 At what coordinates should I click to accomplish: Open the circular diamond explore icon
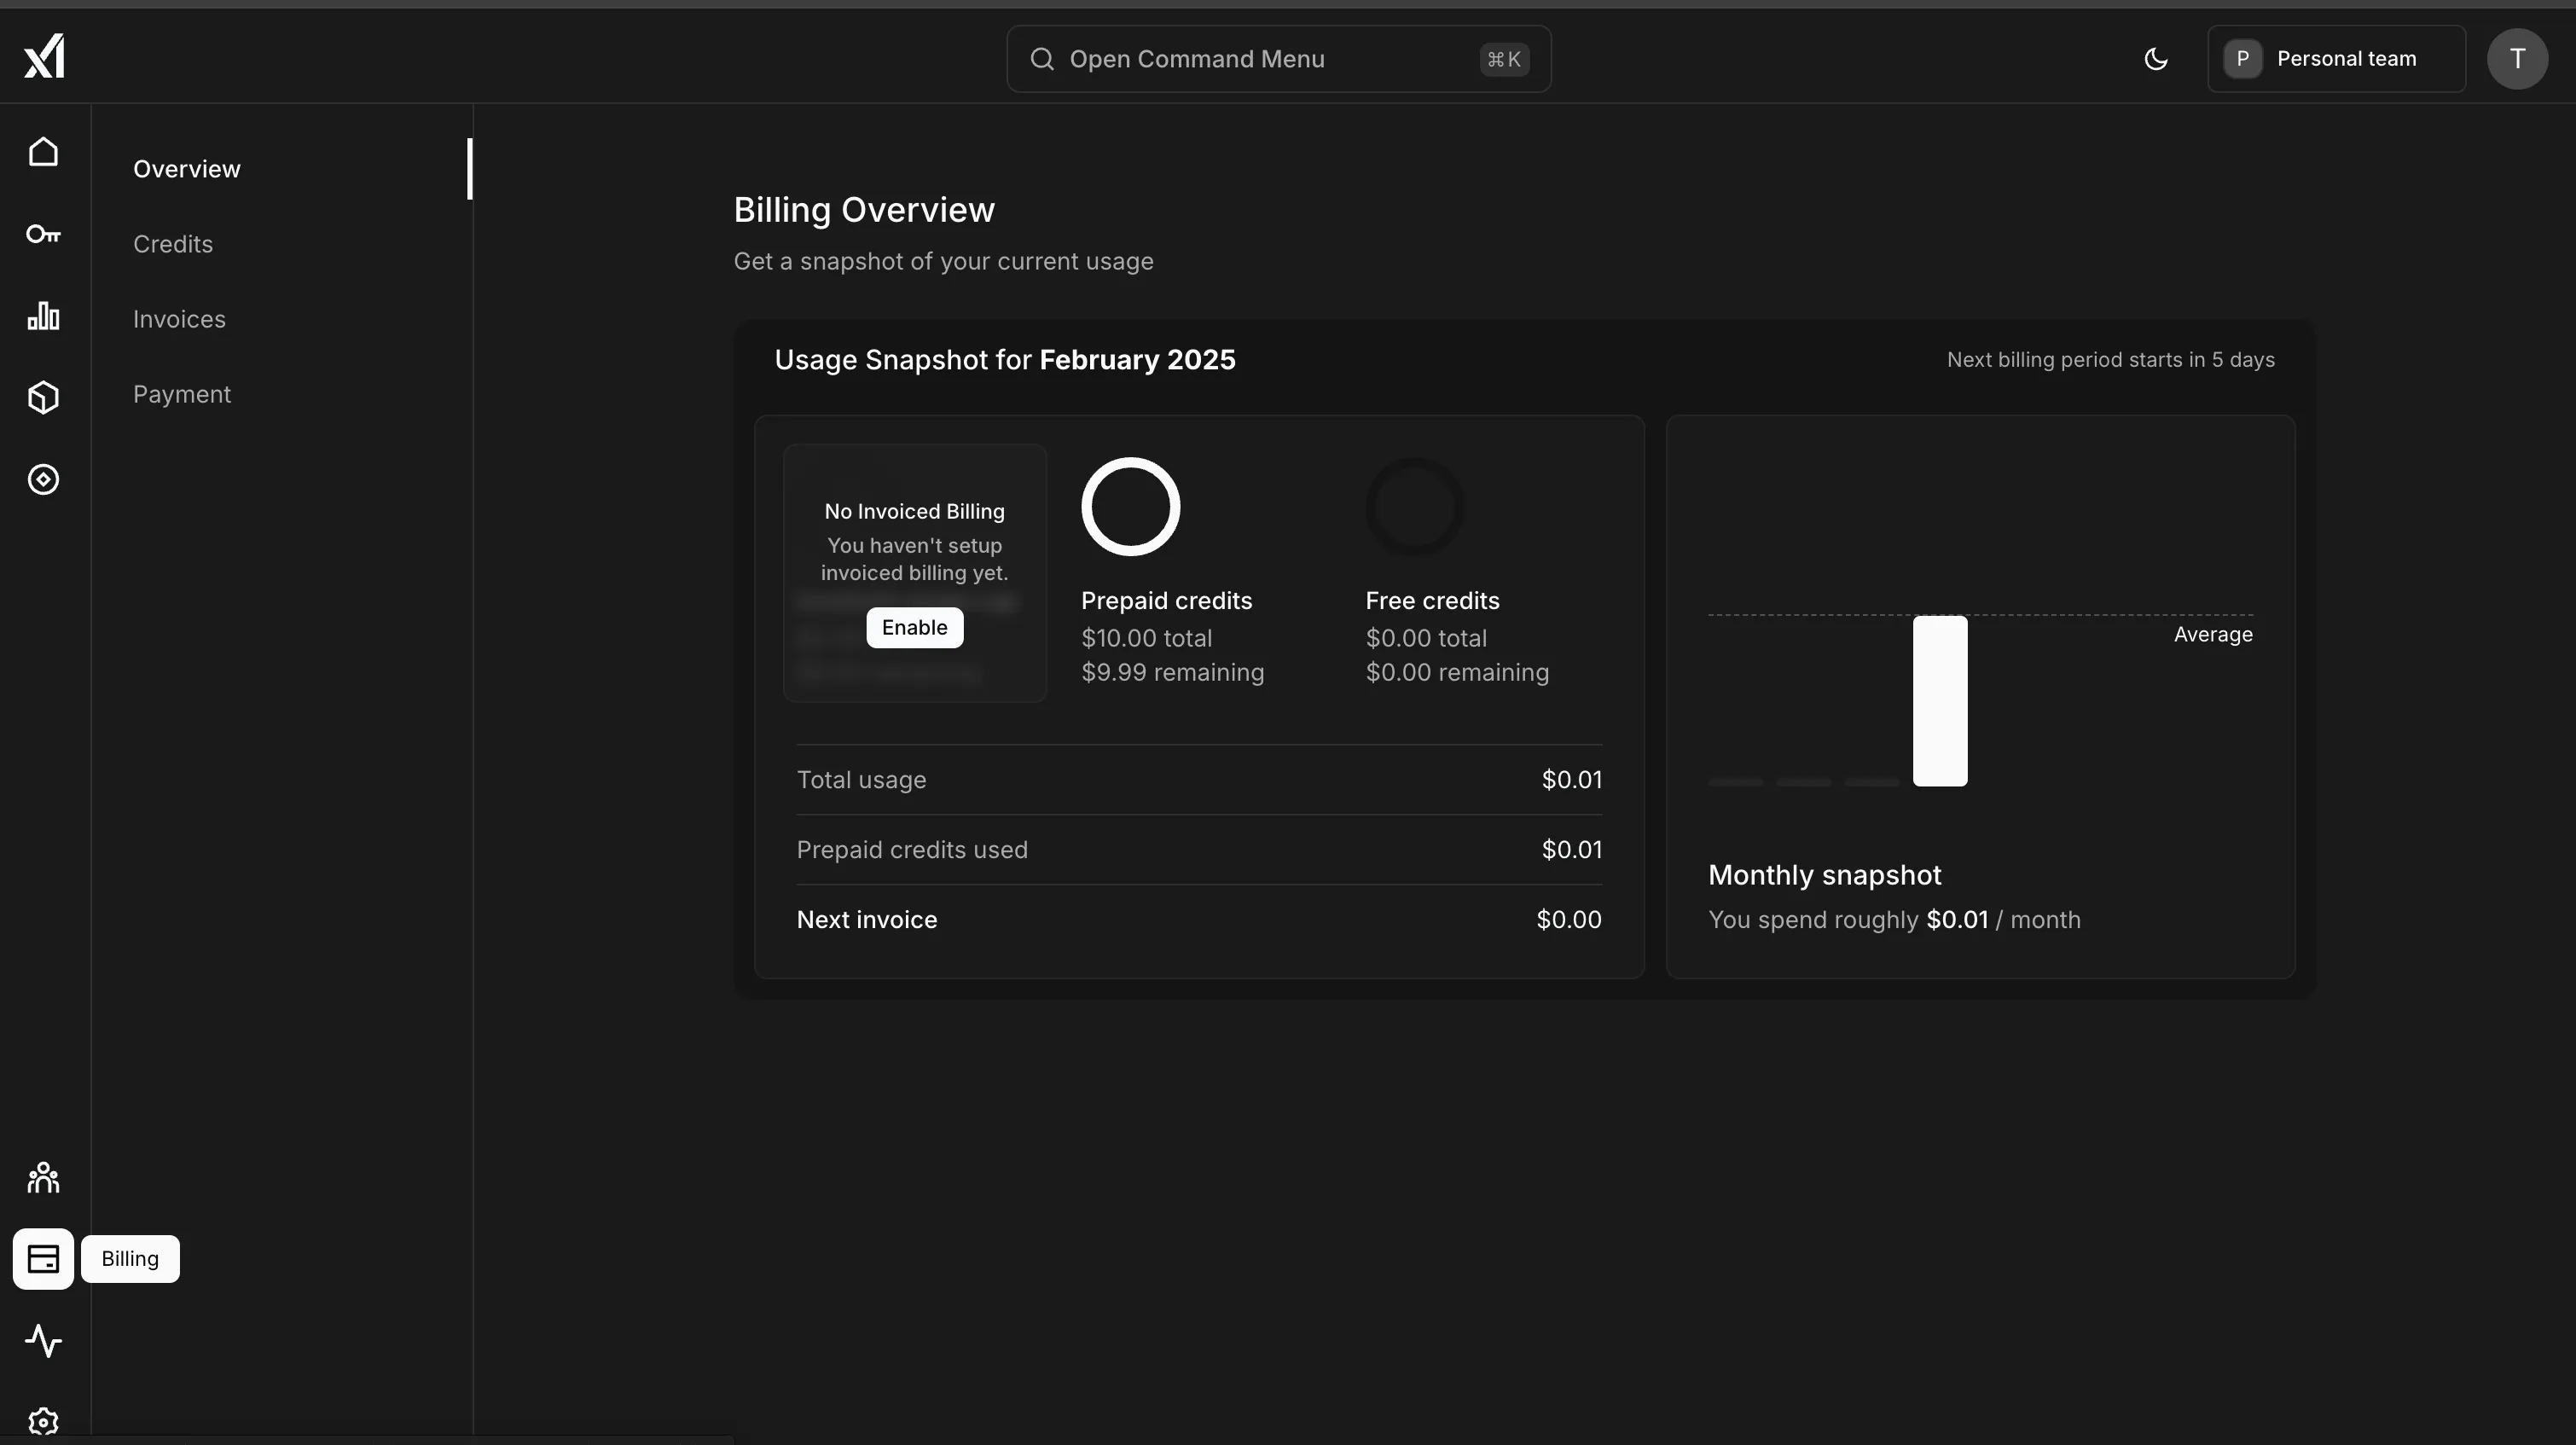coord(43,479)
